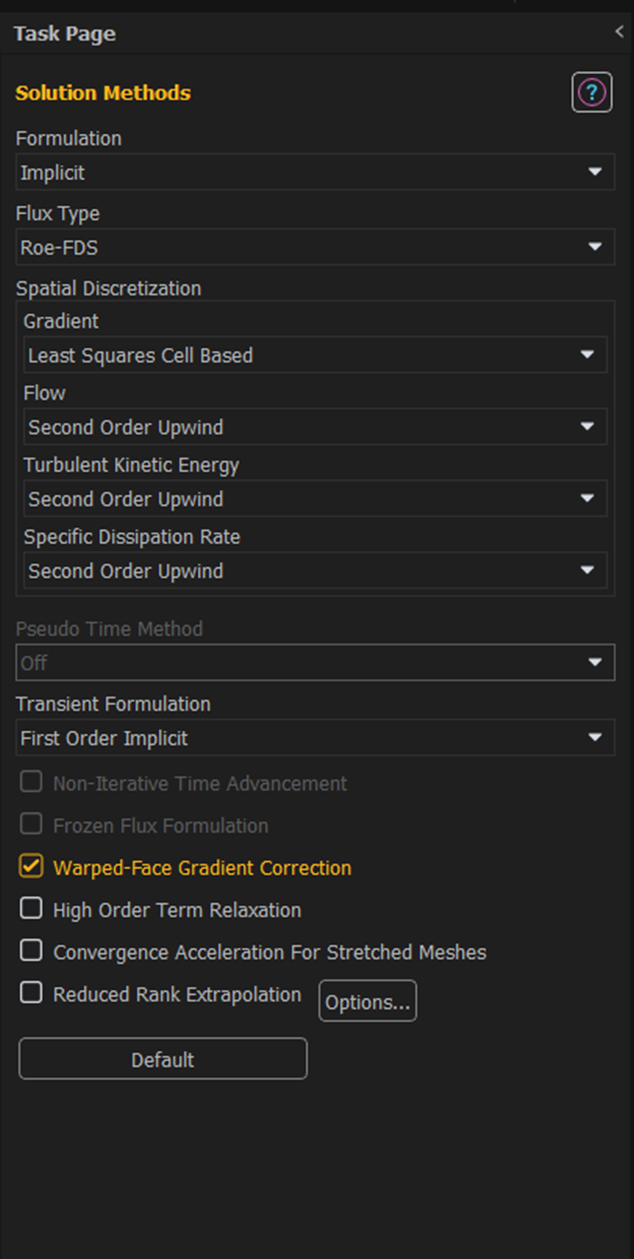Click the Pseudo Time Method dropdown arrow
The image size is (634, 1259).
[x=595, y=663]
